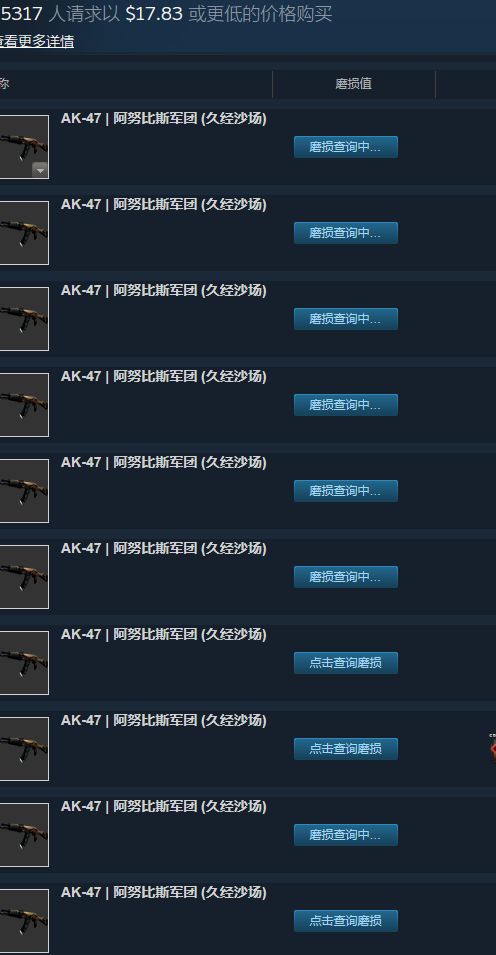The height and width of the screenshot is (955, 496).
Task: Open the second listing's AK-47 阿努比斯军团 title
Action: click(163, 205)
